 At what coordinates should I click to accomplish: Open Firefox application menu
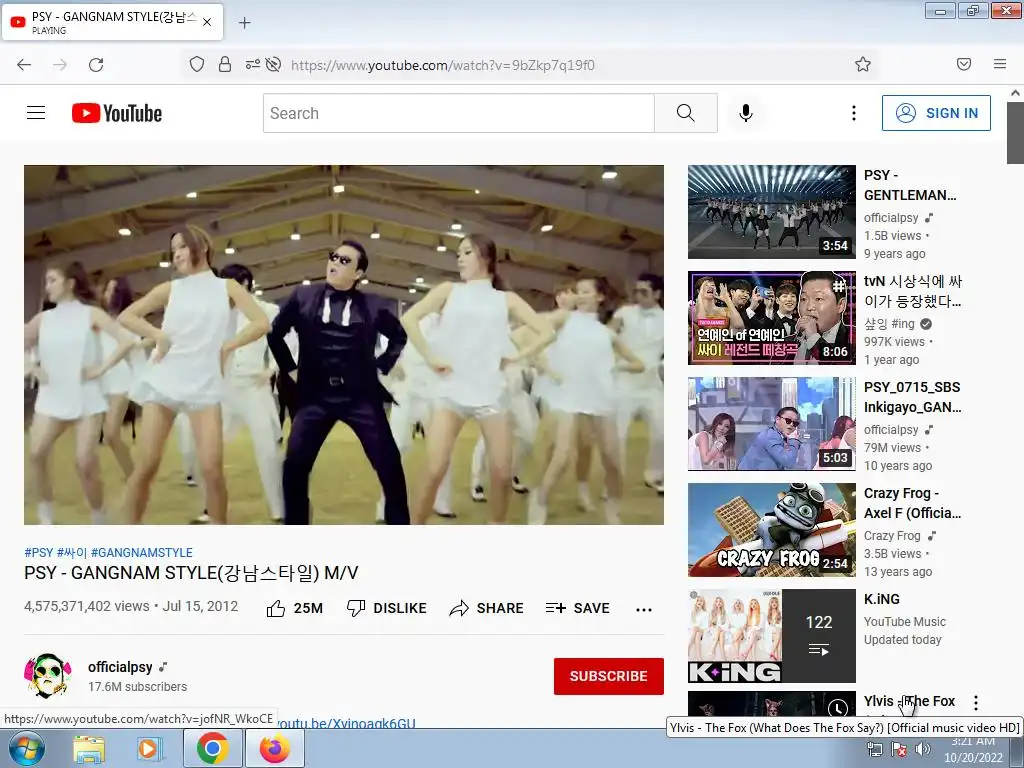pyautogui.click(x=1000, y=64)
